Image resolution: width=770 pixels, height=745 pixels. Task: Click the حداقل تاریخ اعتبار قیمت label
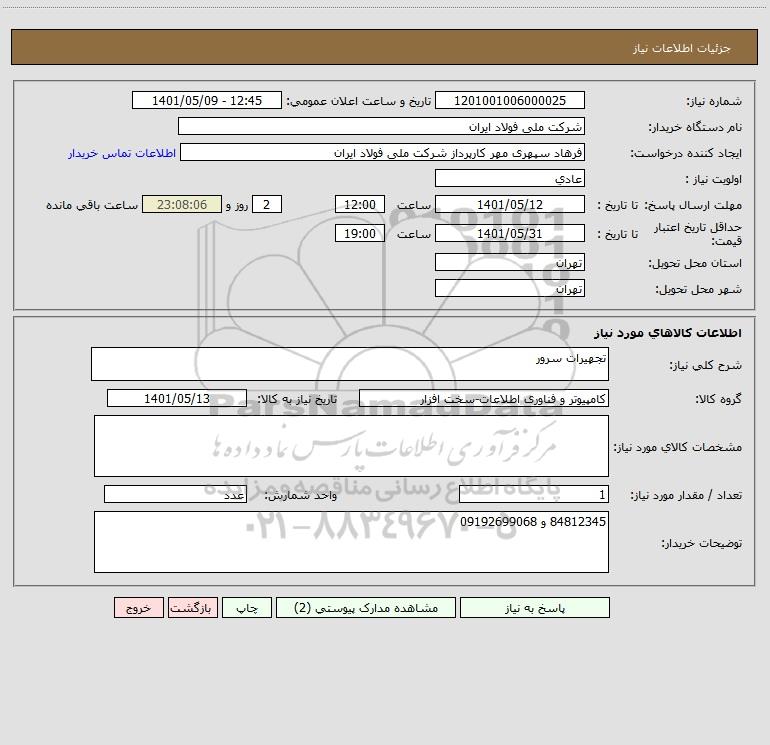tap(698, 234)
